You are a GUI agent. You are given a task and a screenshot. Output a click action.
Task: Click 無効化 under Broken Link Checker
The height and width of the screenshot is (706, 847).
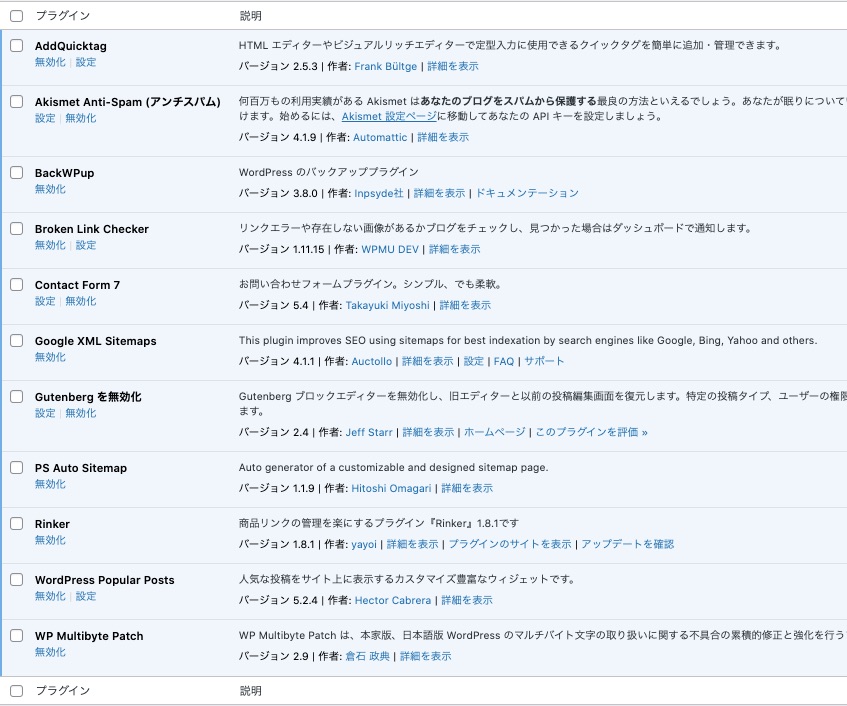click(50, 245)
